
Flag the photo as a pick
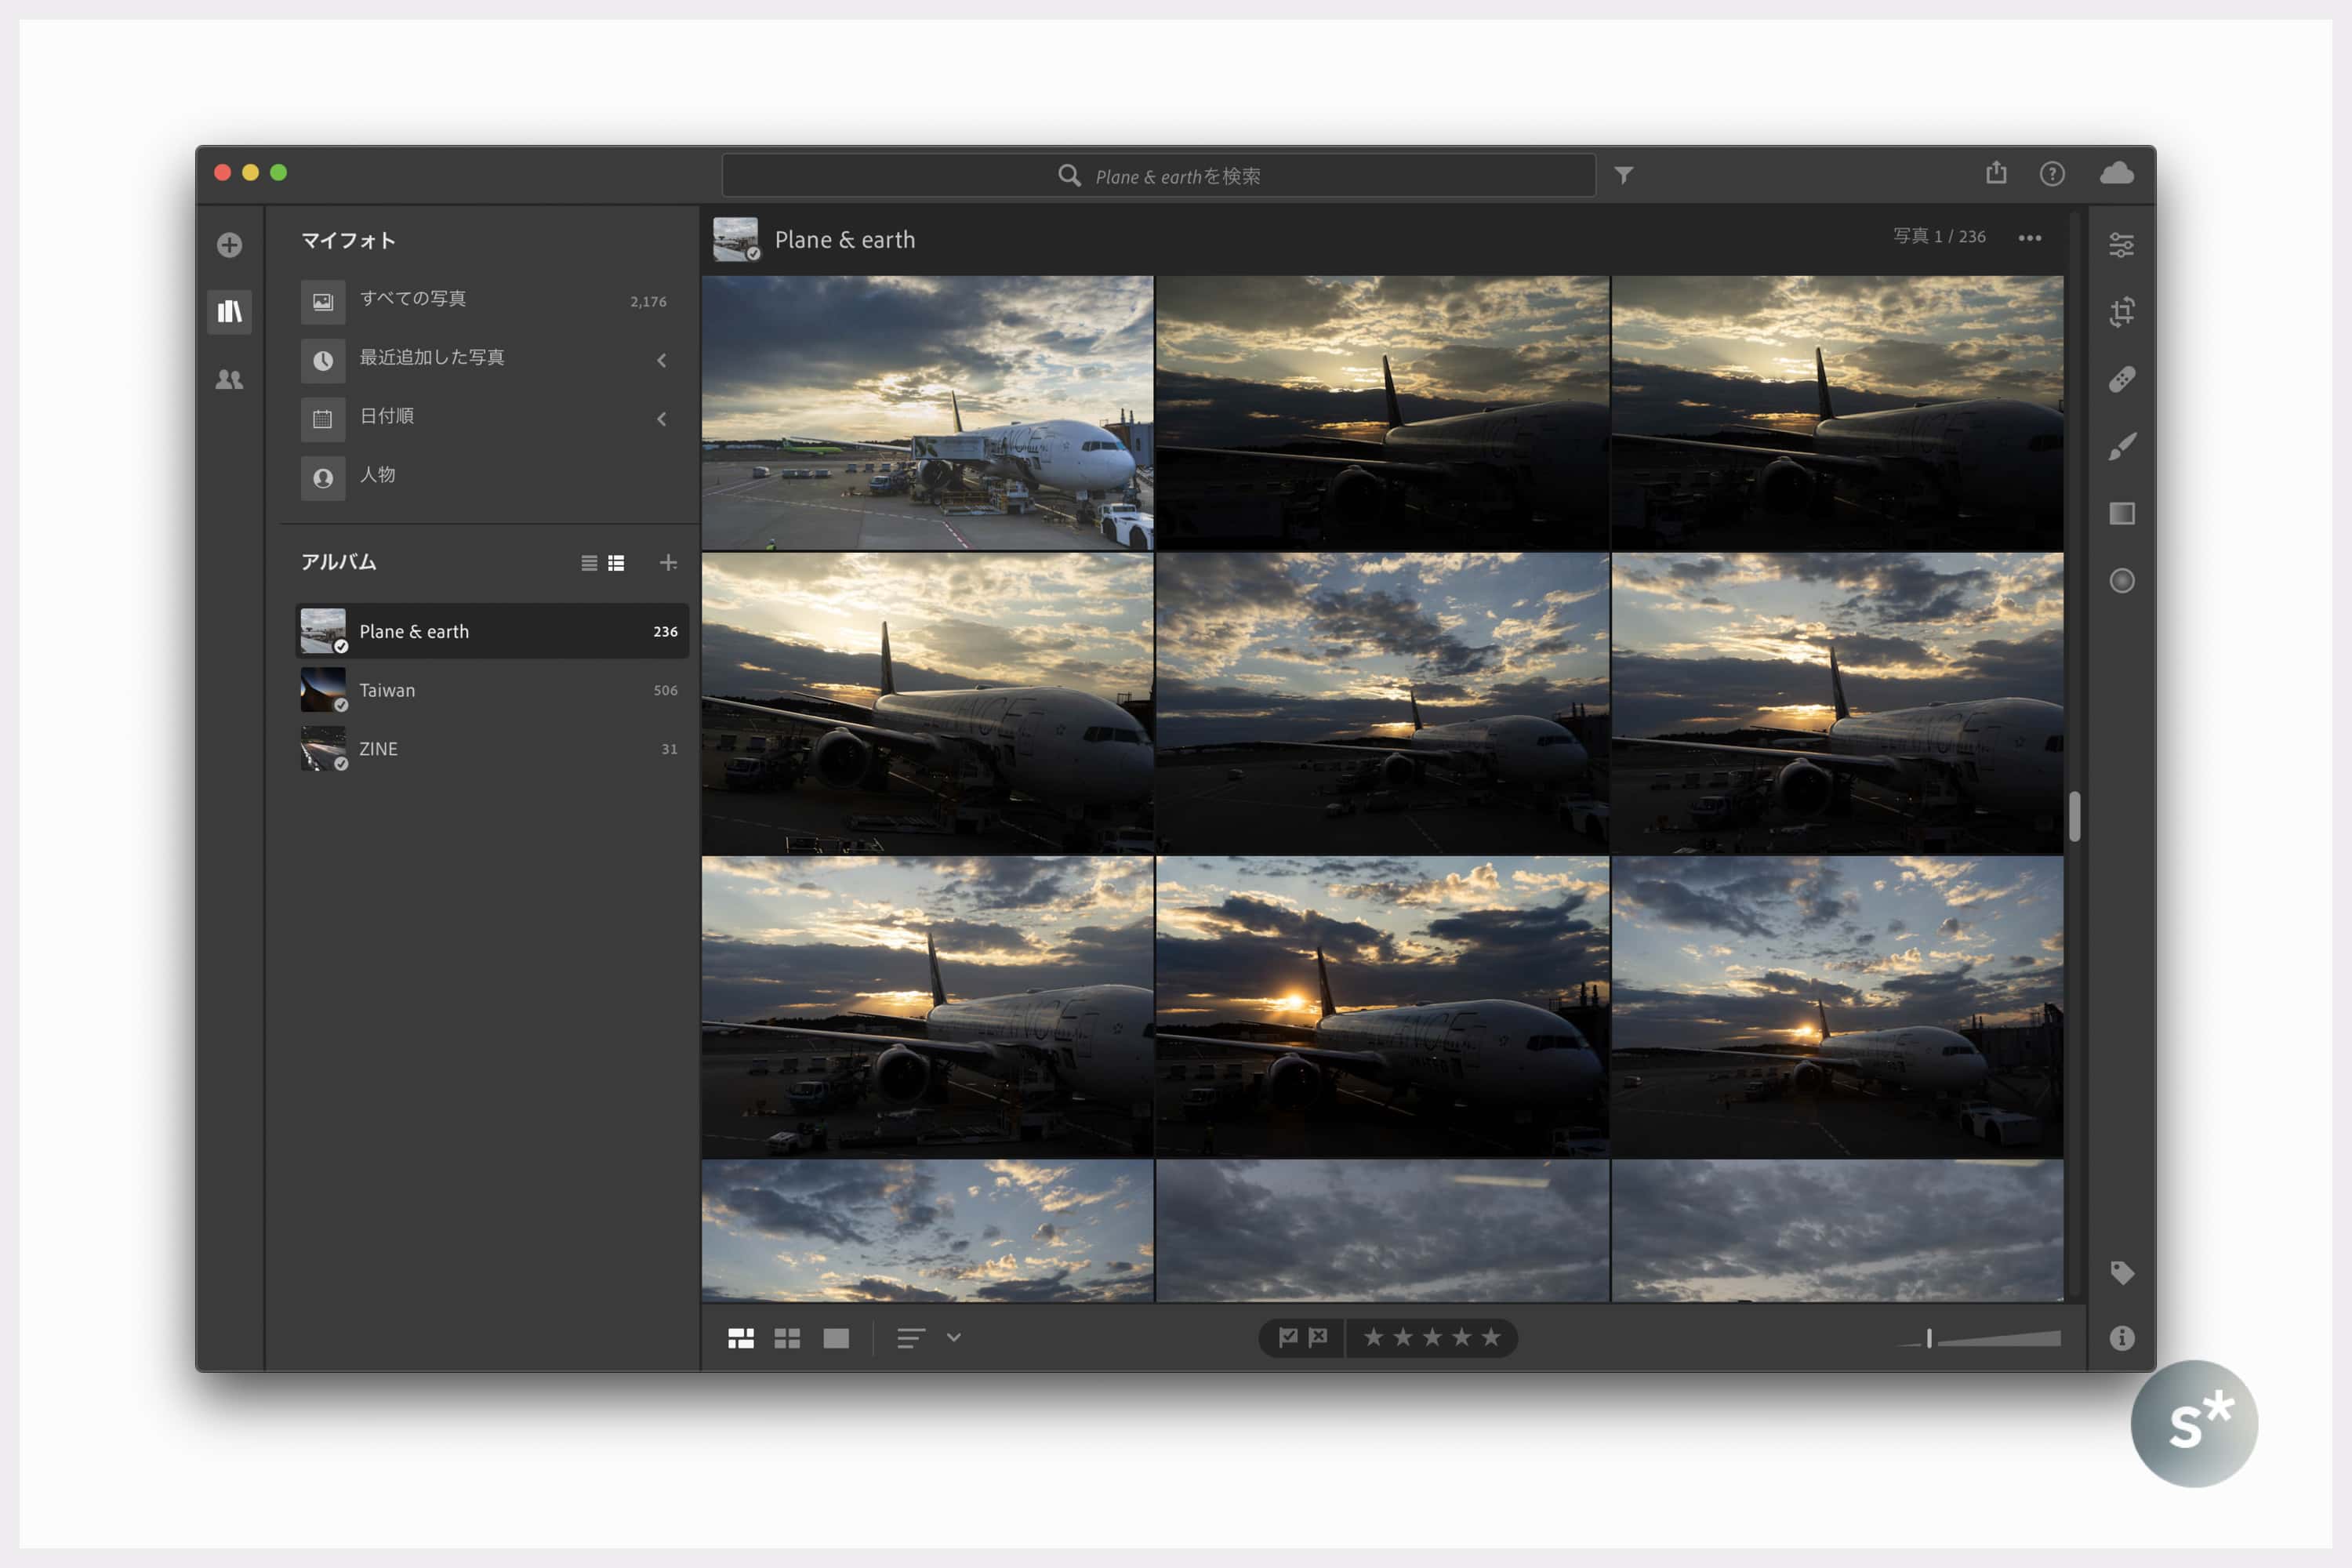pyautogui.click(x=1288, y=1337)
